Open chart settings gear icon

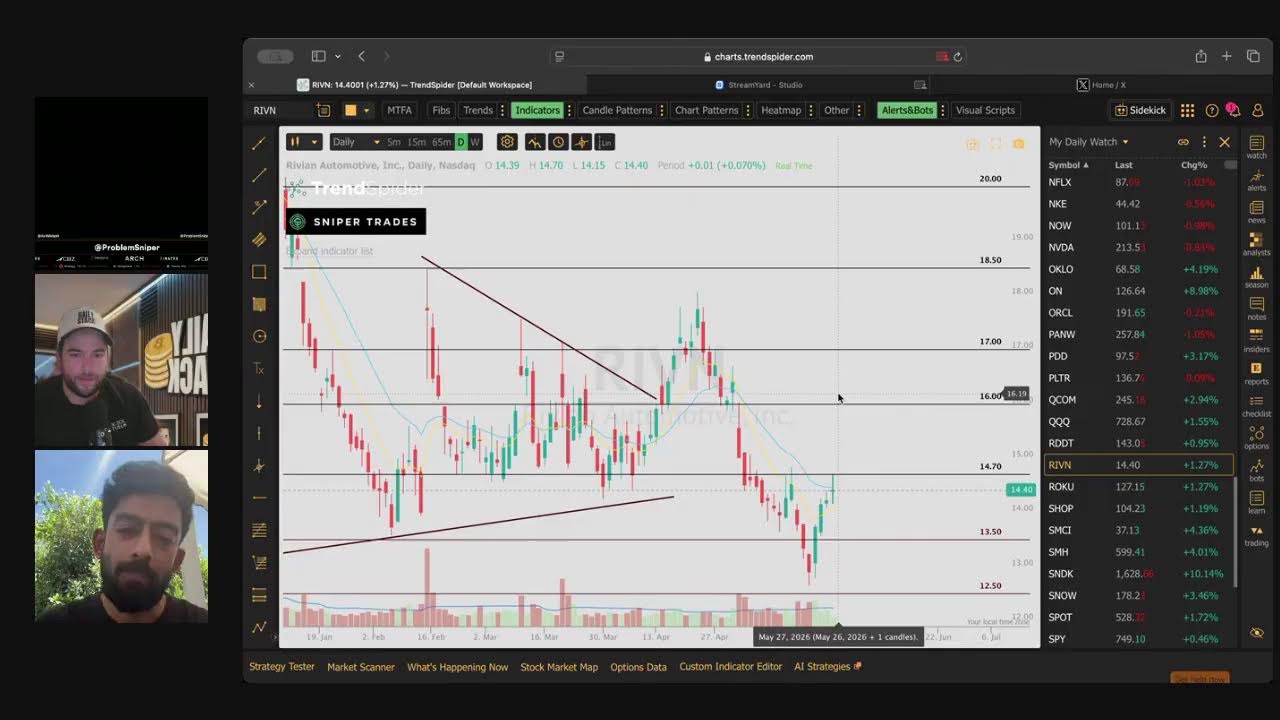[x=507, y=142]
